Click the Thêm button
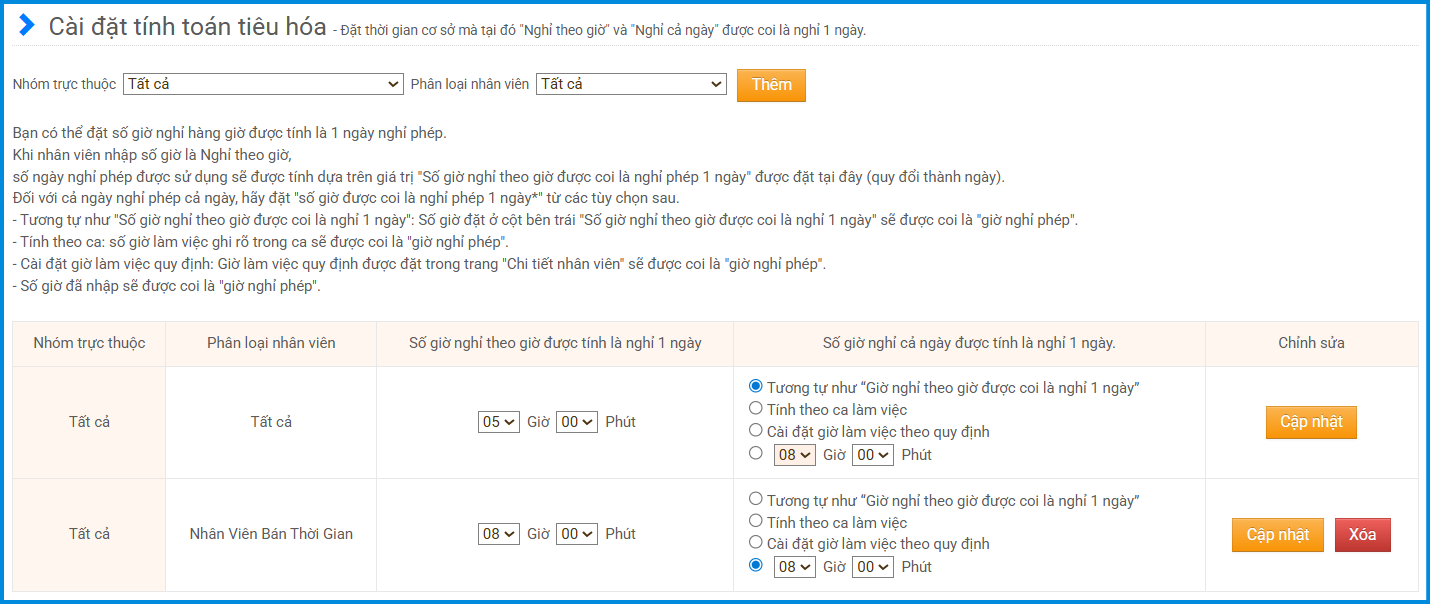Image resolution: width=1430 pixels, height=604 pixels. tap(771, 85)
